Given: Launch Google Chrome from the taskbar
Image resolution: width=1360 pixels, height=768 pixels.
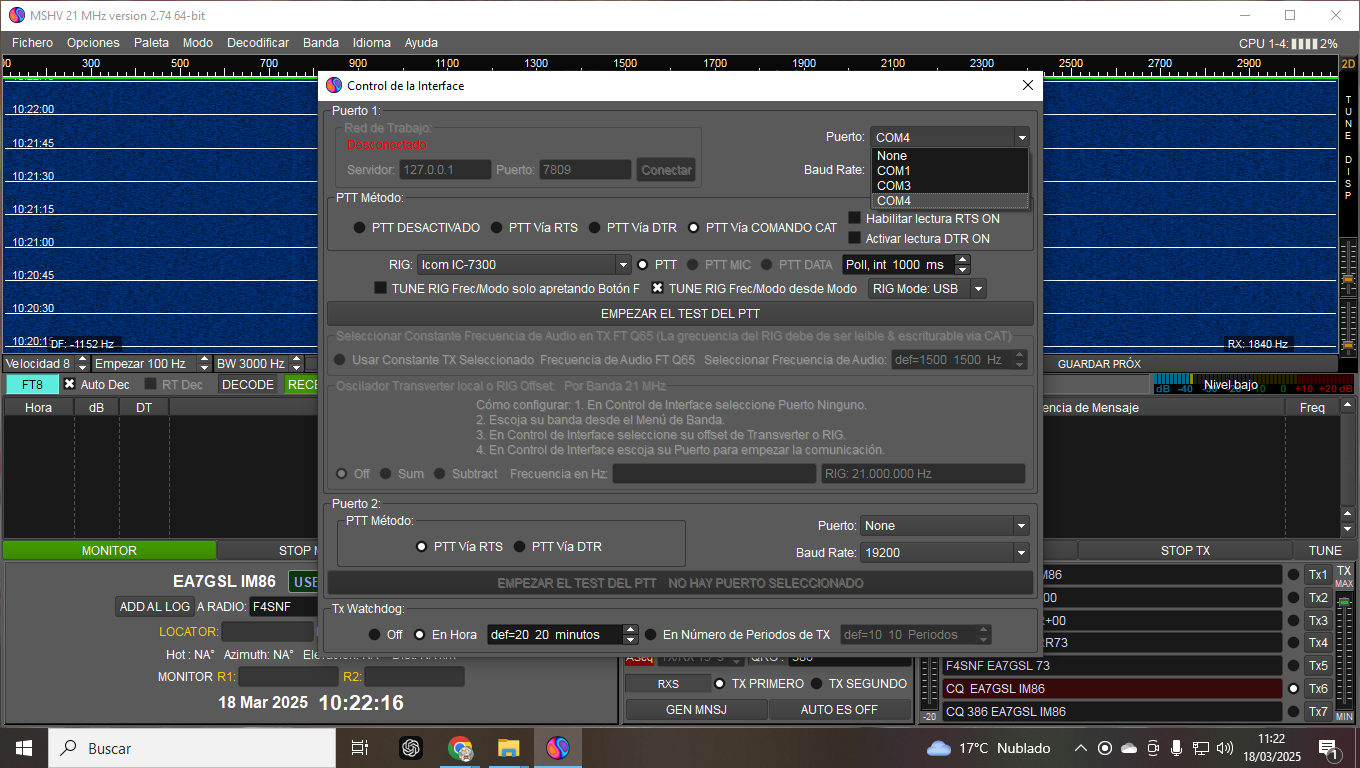Looking at the screenshot, I should (x=460, y=748).
